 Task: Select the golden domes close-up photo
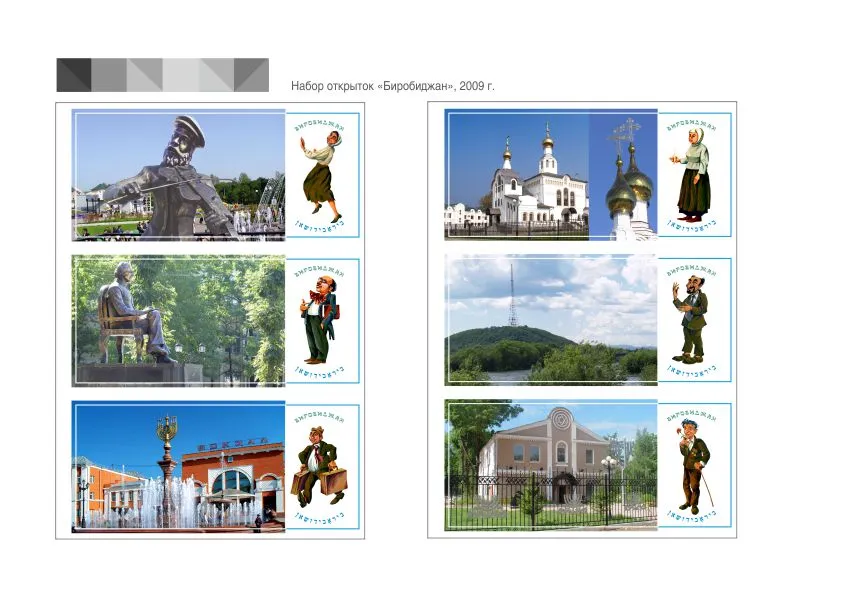pos(623,175)
